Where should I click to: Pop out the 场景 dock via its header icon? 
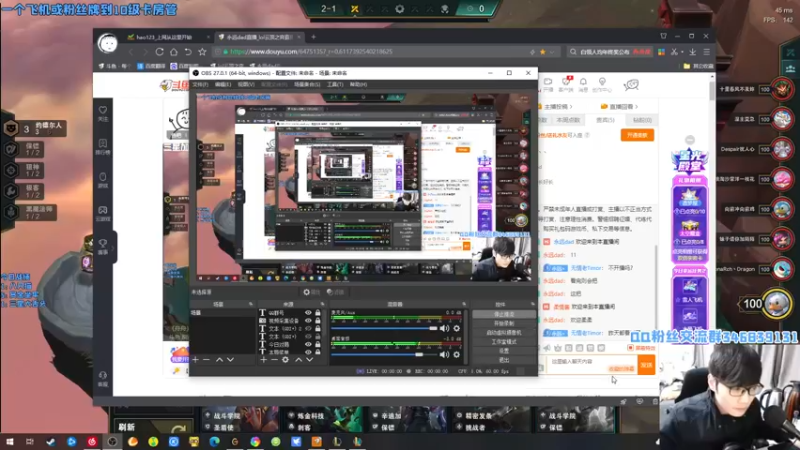tap(251, 305)
